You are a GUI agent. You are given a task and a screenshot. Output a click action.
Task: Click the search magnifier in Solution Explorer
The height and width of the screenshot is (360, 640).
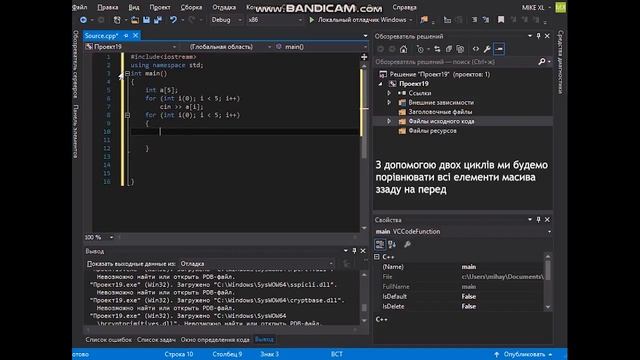pyautogui.click(x=542, y=62)
